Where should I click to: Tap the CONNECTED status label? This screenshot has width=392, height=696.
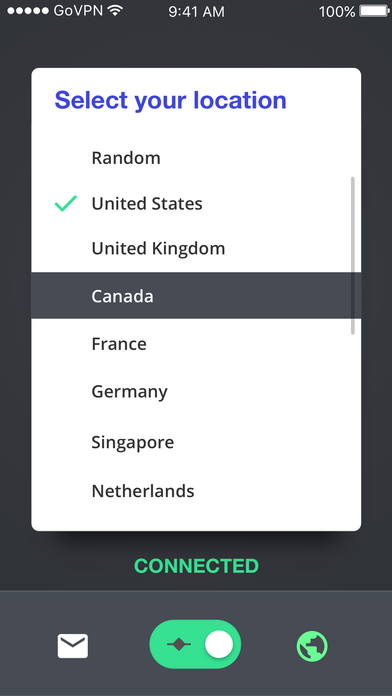click(x=196, y=566)
